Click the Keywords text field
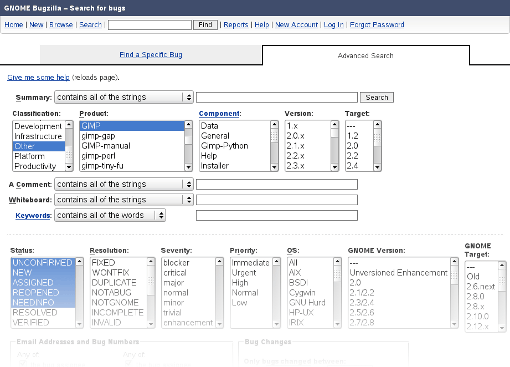This screenshot has height=367, width=510. [277, 215]
